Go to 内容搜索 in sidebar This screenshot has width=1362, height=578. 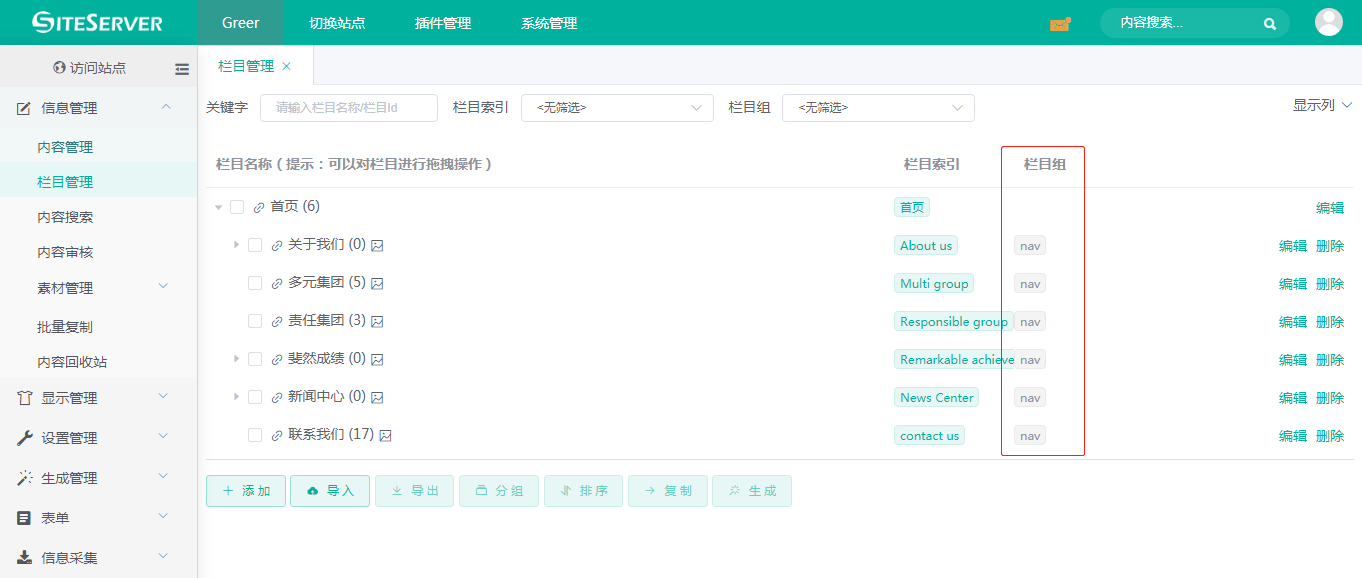pos(65,217)
